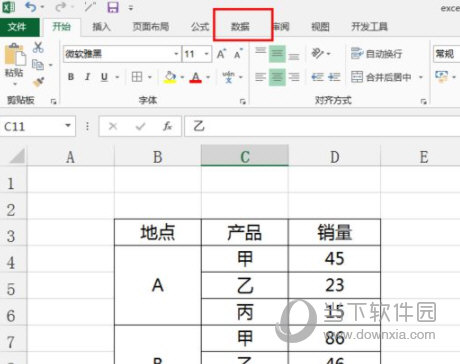The height and width of the screenshot is (364, 460).
Task: Switch to the 页面布局 tab
Action: 151,27
